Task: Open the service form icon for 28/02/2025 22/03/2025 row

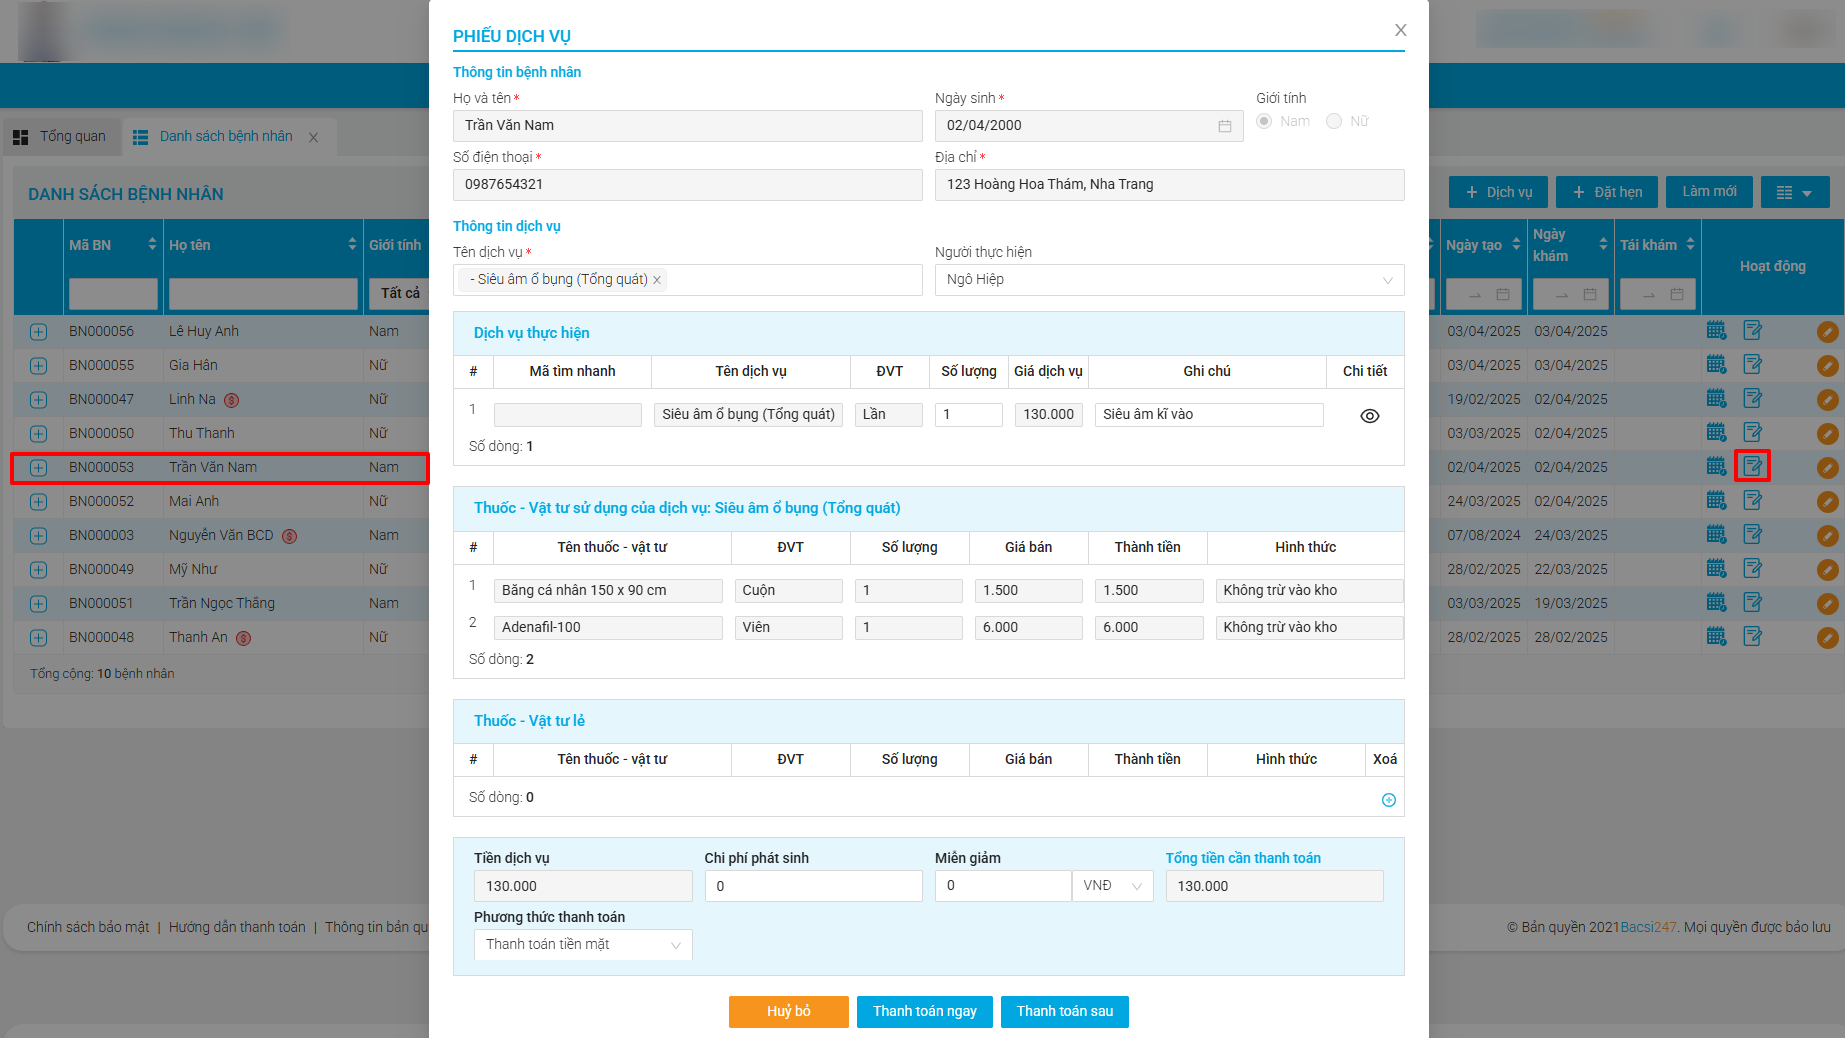Action: pyautogui.click(x=1752, y=569)
